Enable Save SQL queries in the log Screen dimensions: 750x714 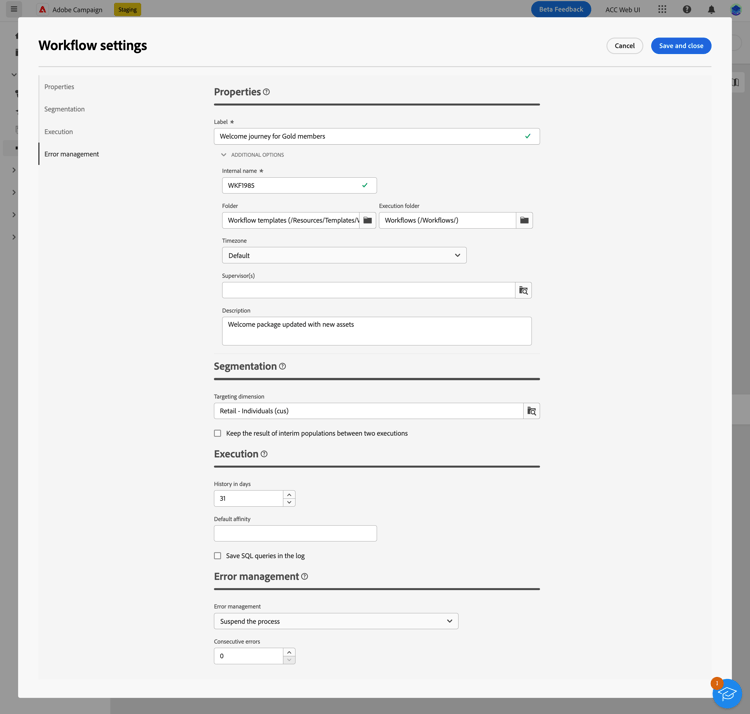(x=218, y=556)
